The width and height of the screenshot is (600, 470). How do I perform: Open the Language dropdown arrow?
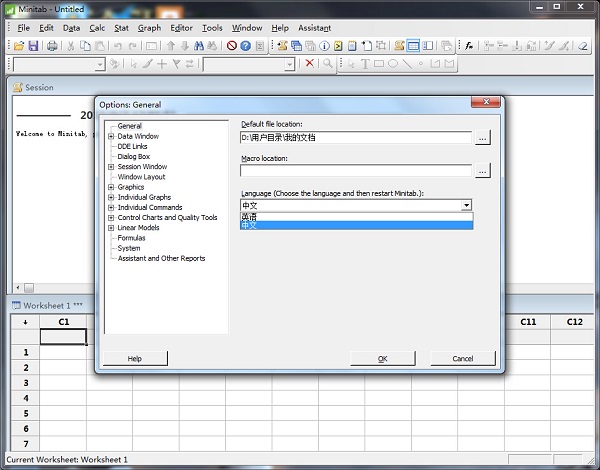(x=466, y=205)
